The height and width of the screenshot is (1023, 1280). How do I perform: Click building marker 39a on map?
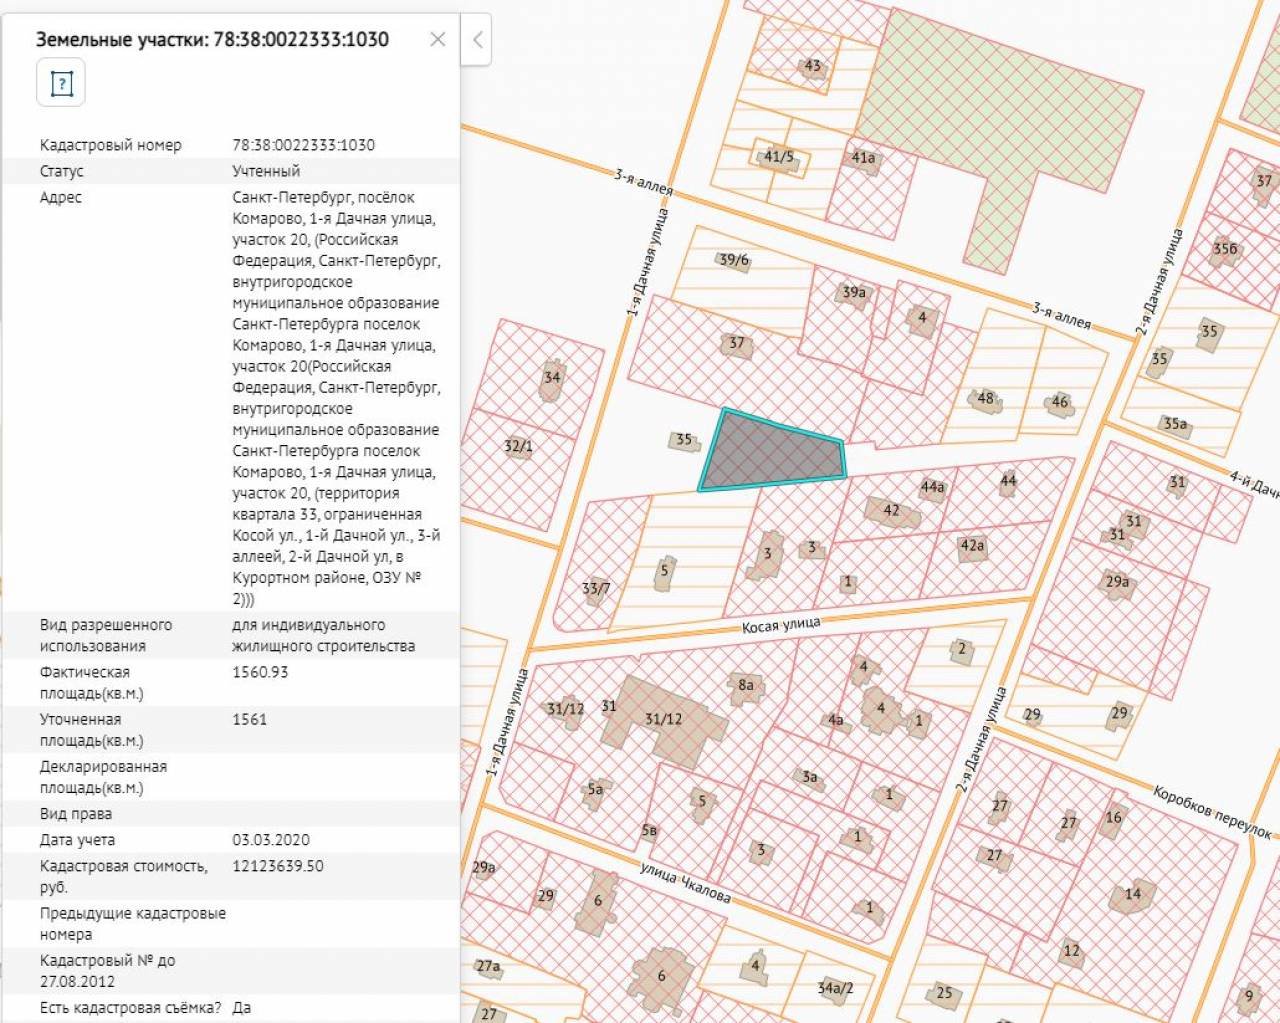point(853,293)
